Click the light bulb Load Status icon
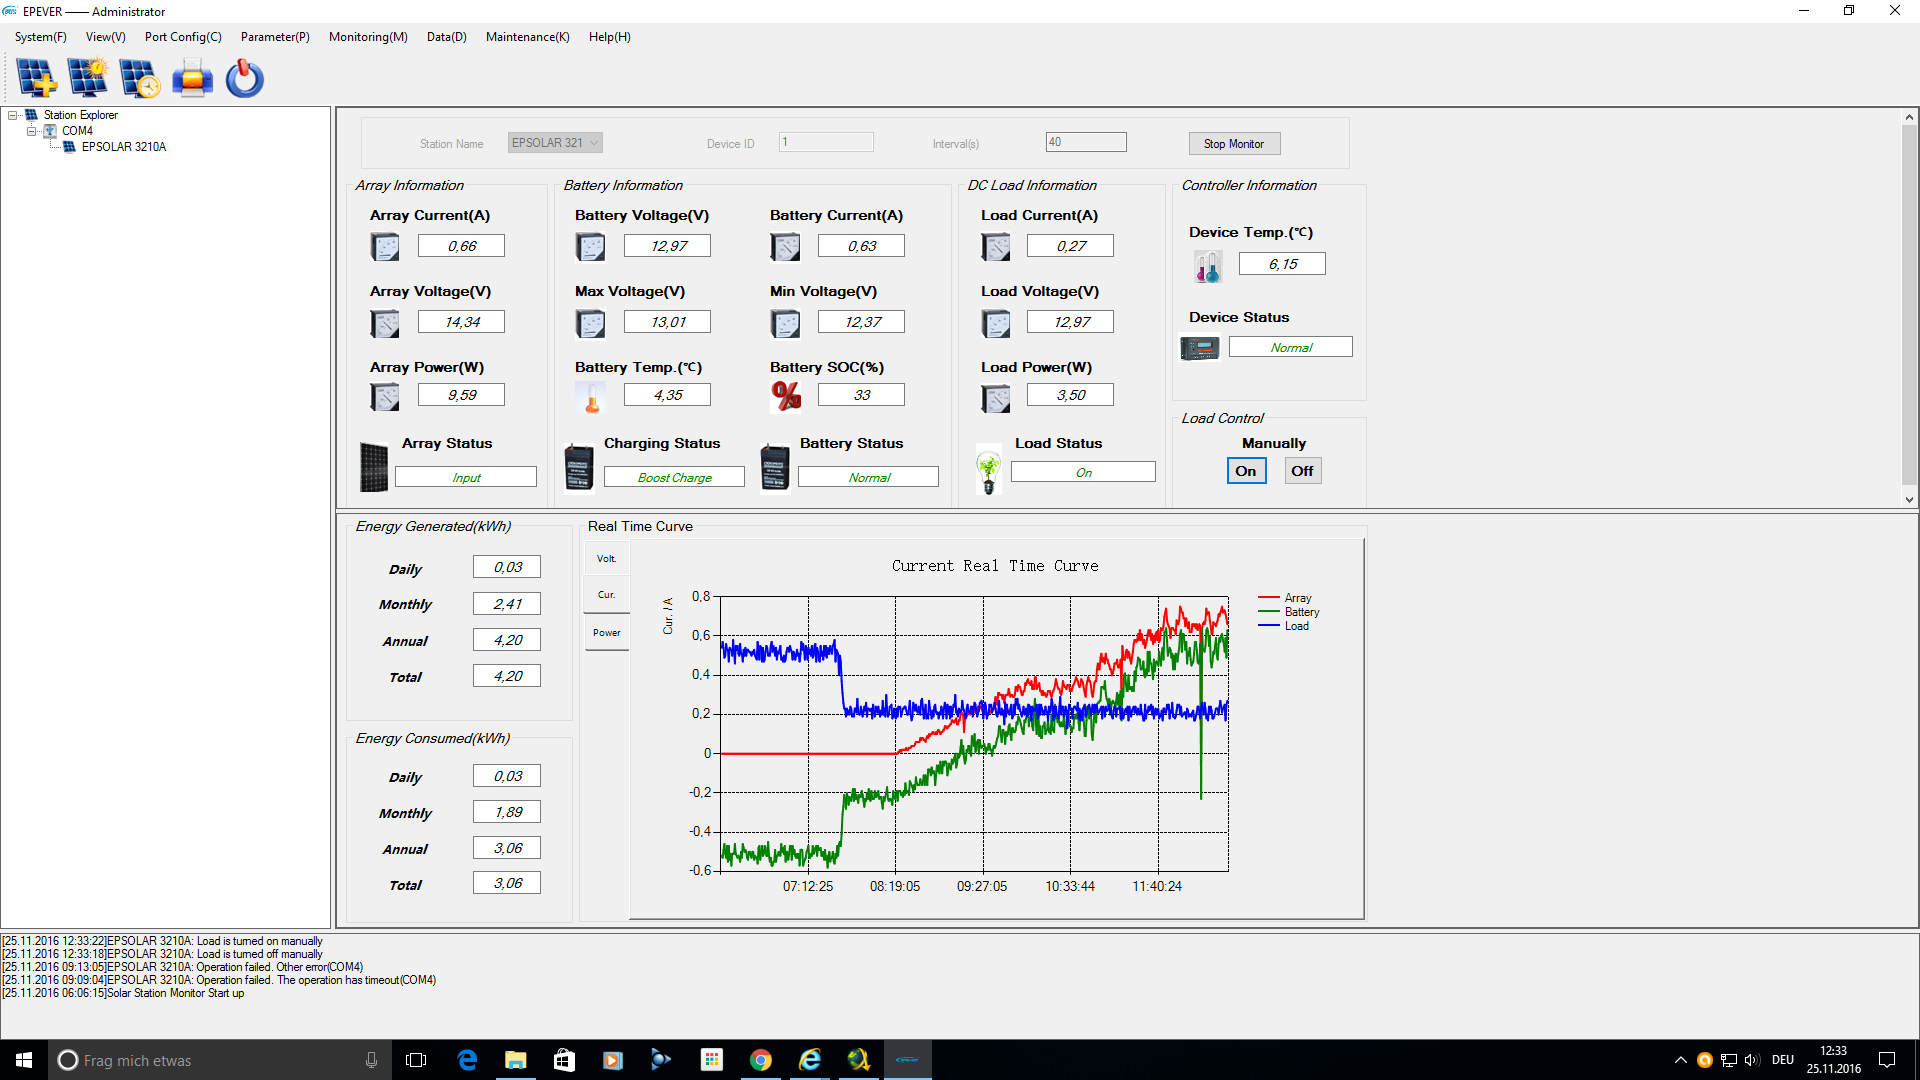This screenshot has width=1920, height=1080. (x=988, y=471)
